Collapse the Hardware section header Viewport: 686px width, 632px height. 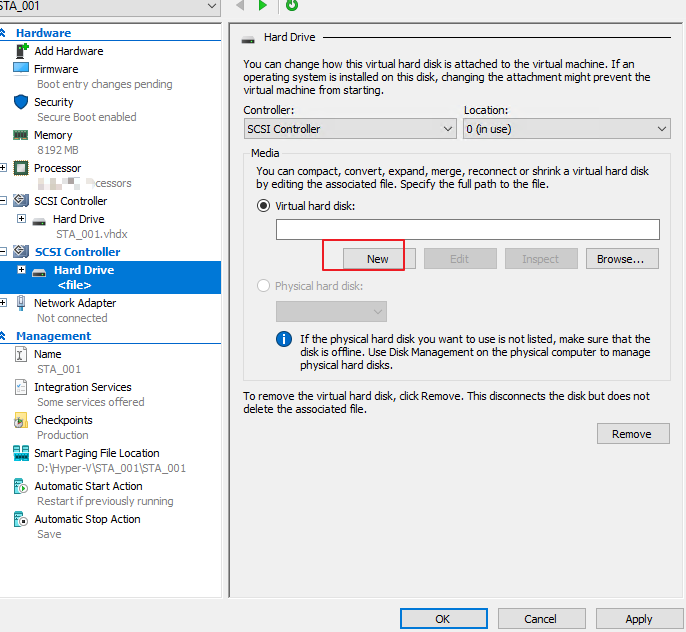[x=4, y=33]
